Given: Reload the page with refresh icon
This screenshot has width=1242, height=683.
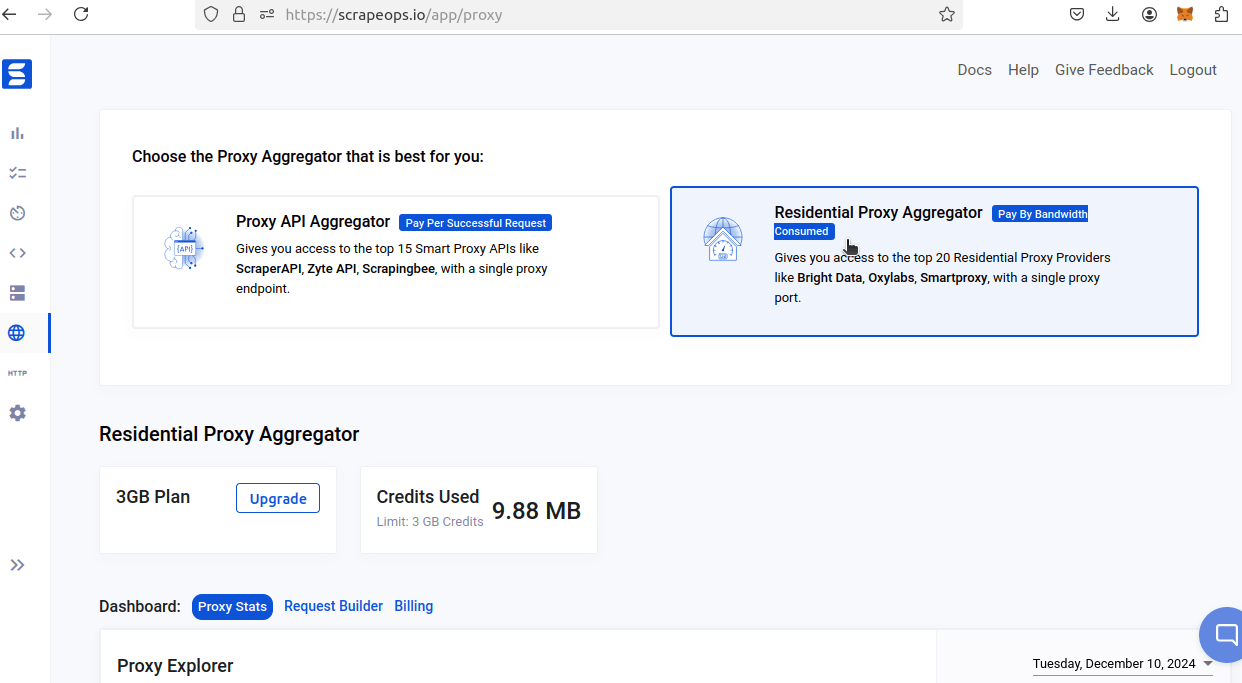Looking at the screenshot, I should 81,14.
